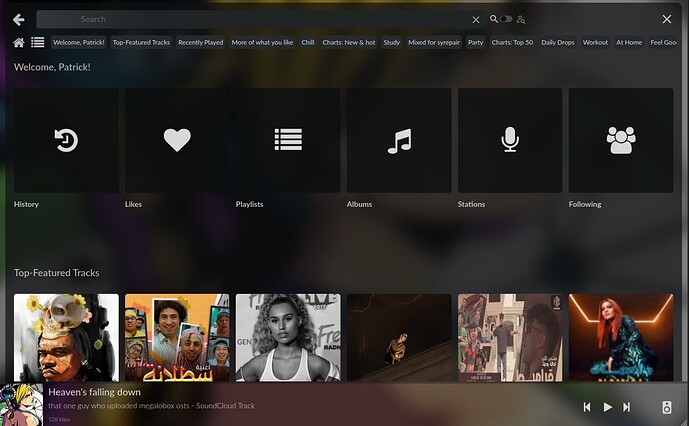The image size is (689, 426).
Task: Toggle the search mode switch
Action: (506, 19)
